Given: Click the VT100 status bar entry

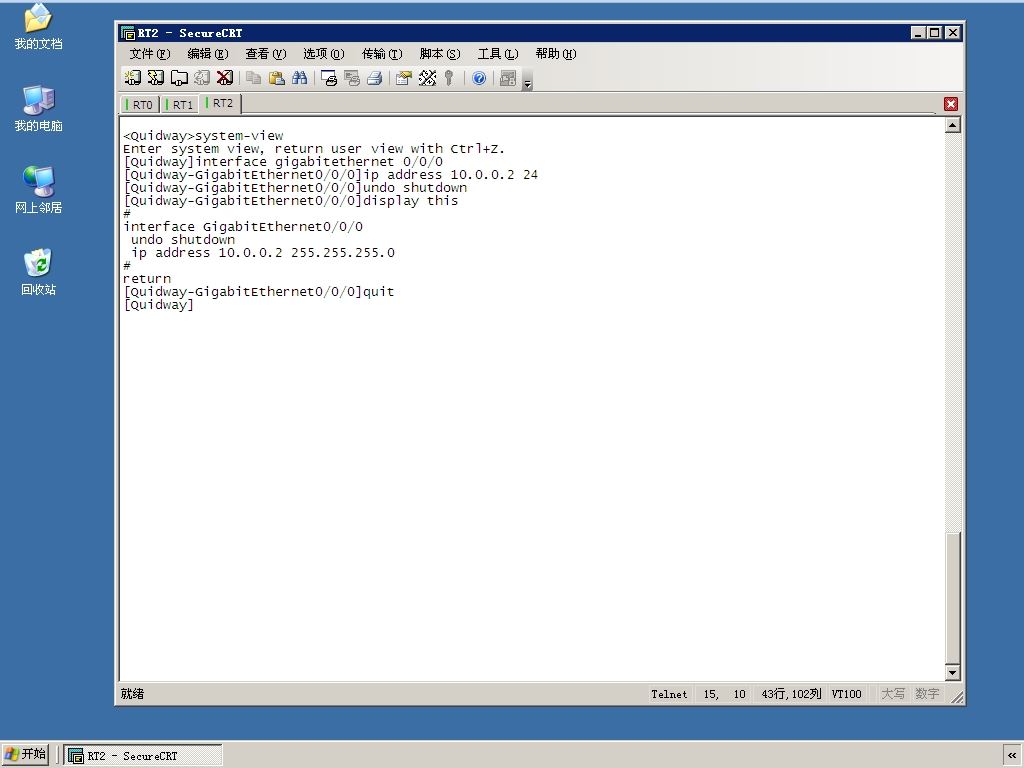Looking at the screenshot, I should tap(846, 694).
